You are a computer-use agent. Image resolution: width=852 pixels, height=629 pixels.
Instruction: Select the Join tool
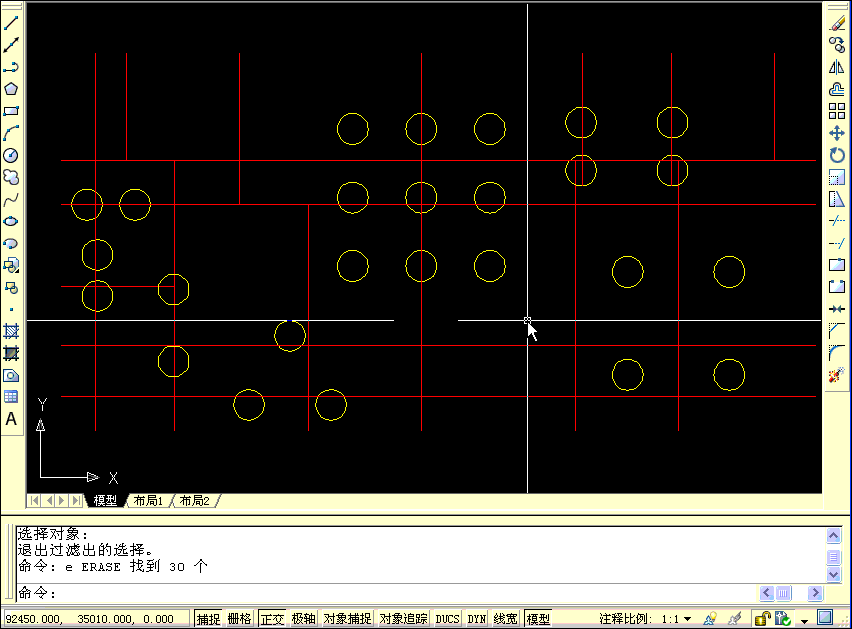837,309
